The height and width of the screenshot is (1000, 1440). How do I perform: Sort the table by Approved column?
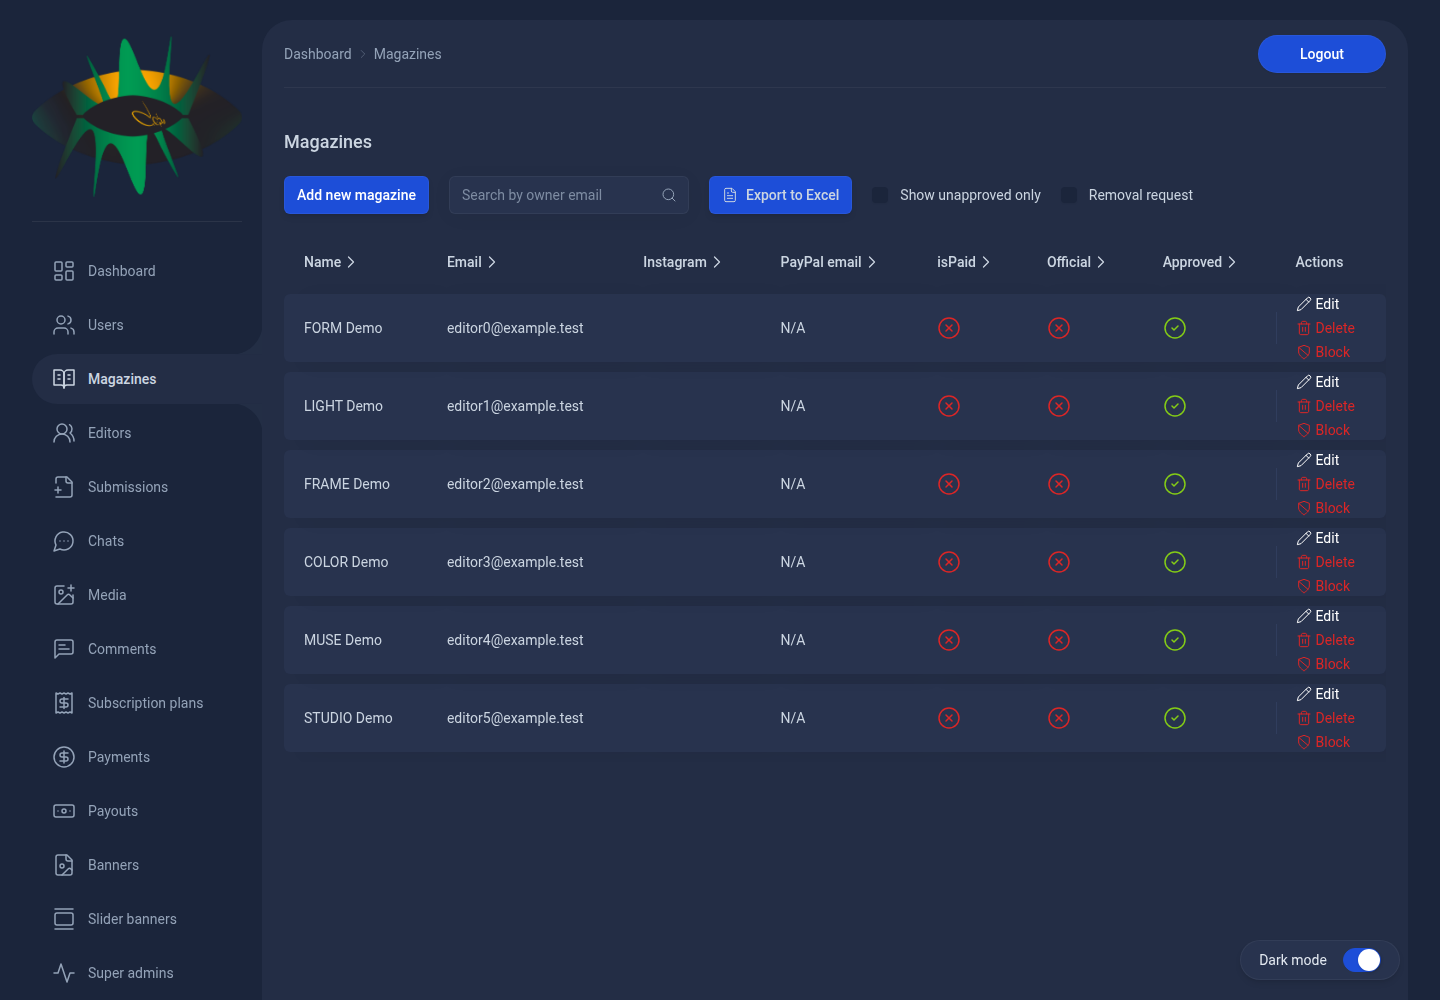point(1199,262)
